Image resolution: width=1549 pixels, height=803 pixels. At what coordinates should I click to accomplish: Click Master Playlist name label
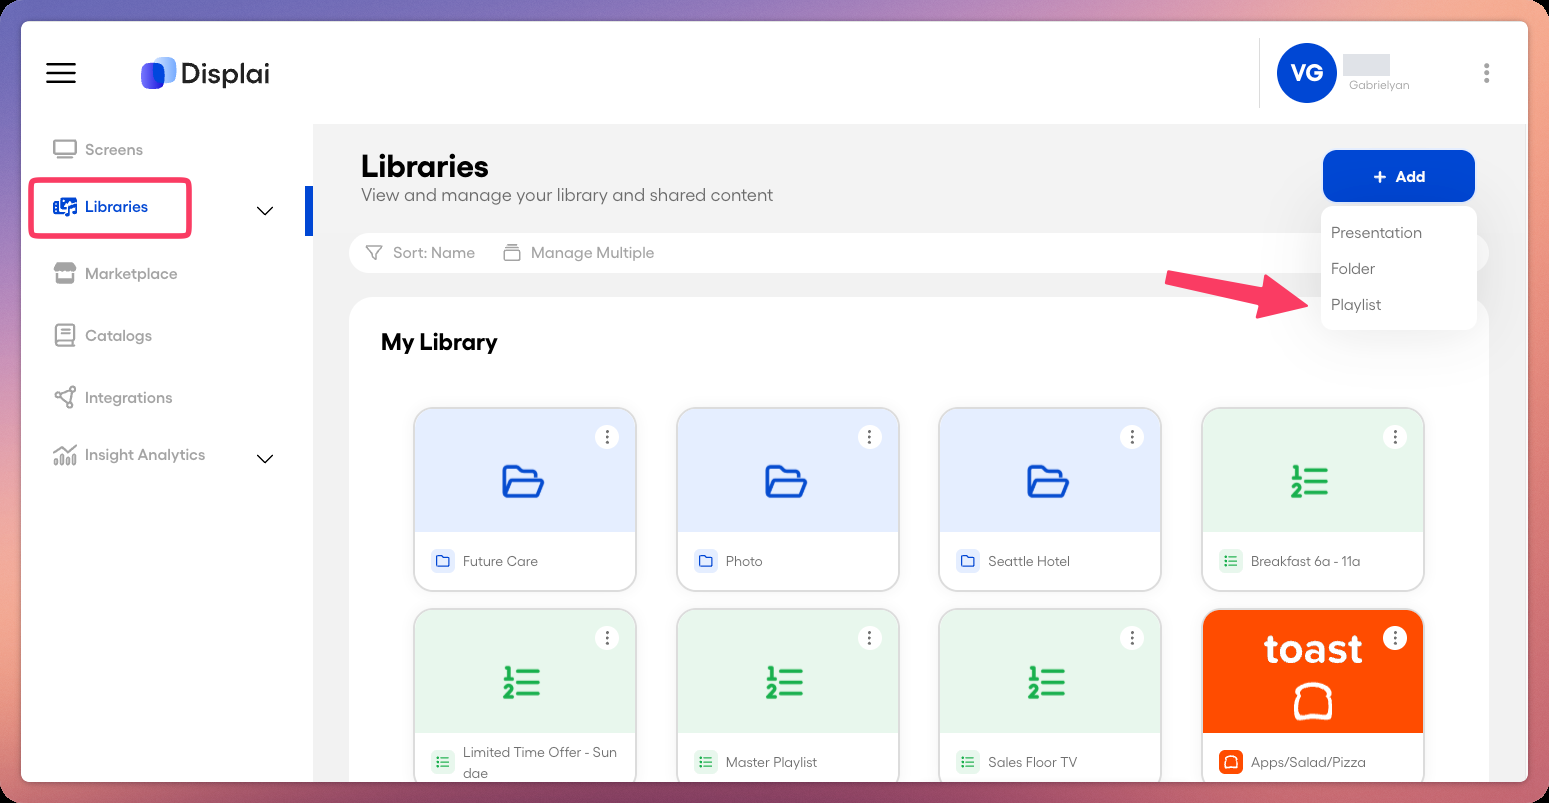click(x=771, y=763)
